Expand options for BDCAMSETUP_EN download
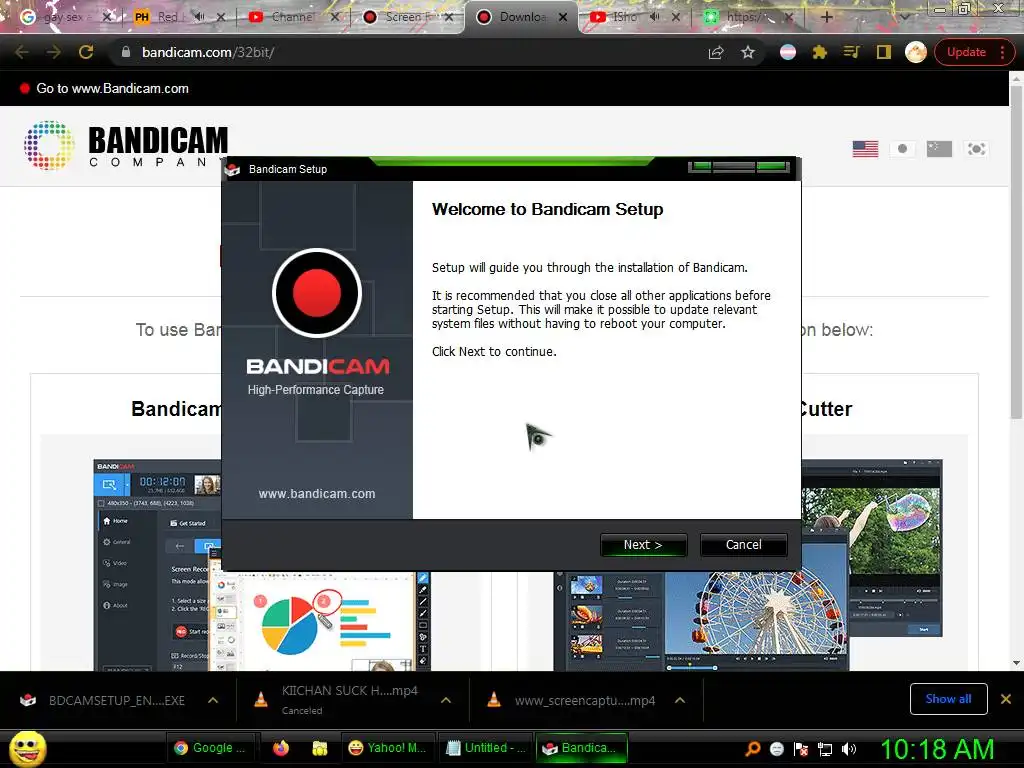The height and width of the screenshot is (768, 1024). [x=213, y=700]
